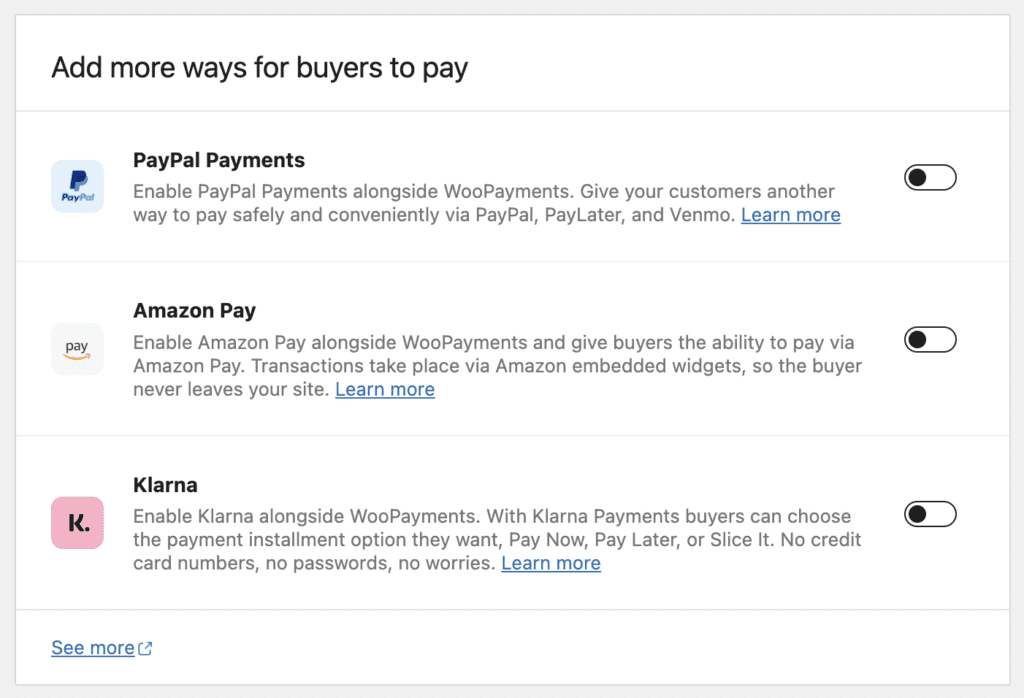The width and height of the screenshot is (1024, 698).
Task: Click the PayPal badge next to PayPal Payments
Action: pyautogui.click(x=77, y=186)
